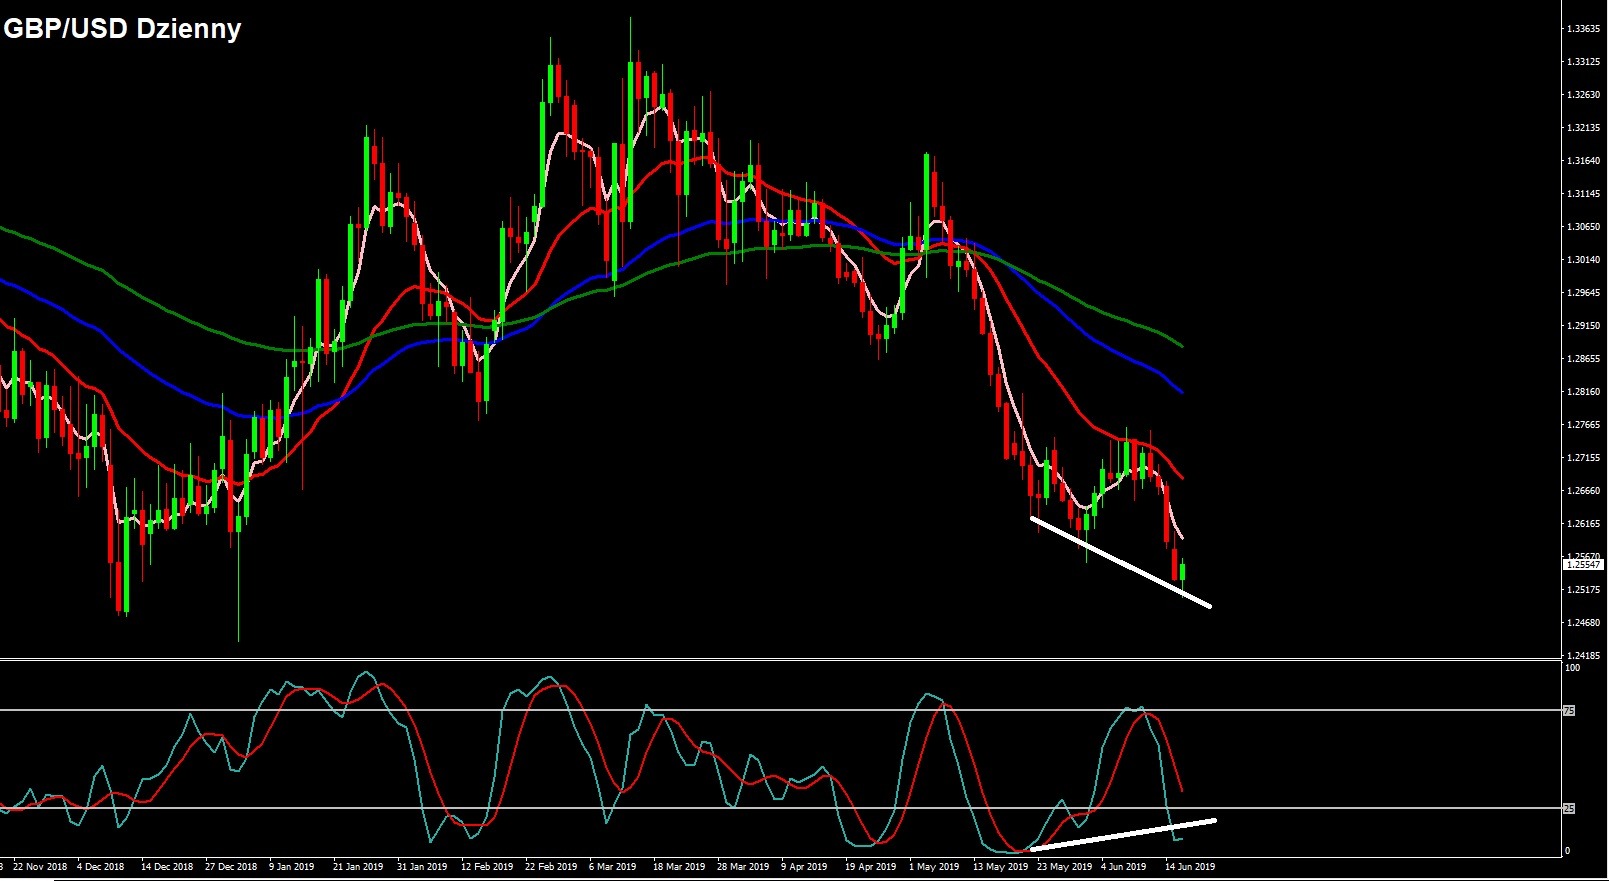The height and width of the screenshot is (881, 1609).
Task: Click the white trendline under price lows
Action: tap(1120, 562)
